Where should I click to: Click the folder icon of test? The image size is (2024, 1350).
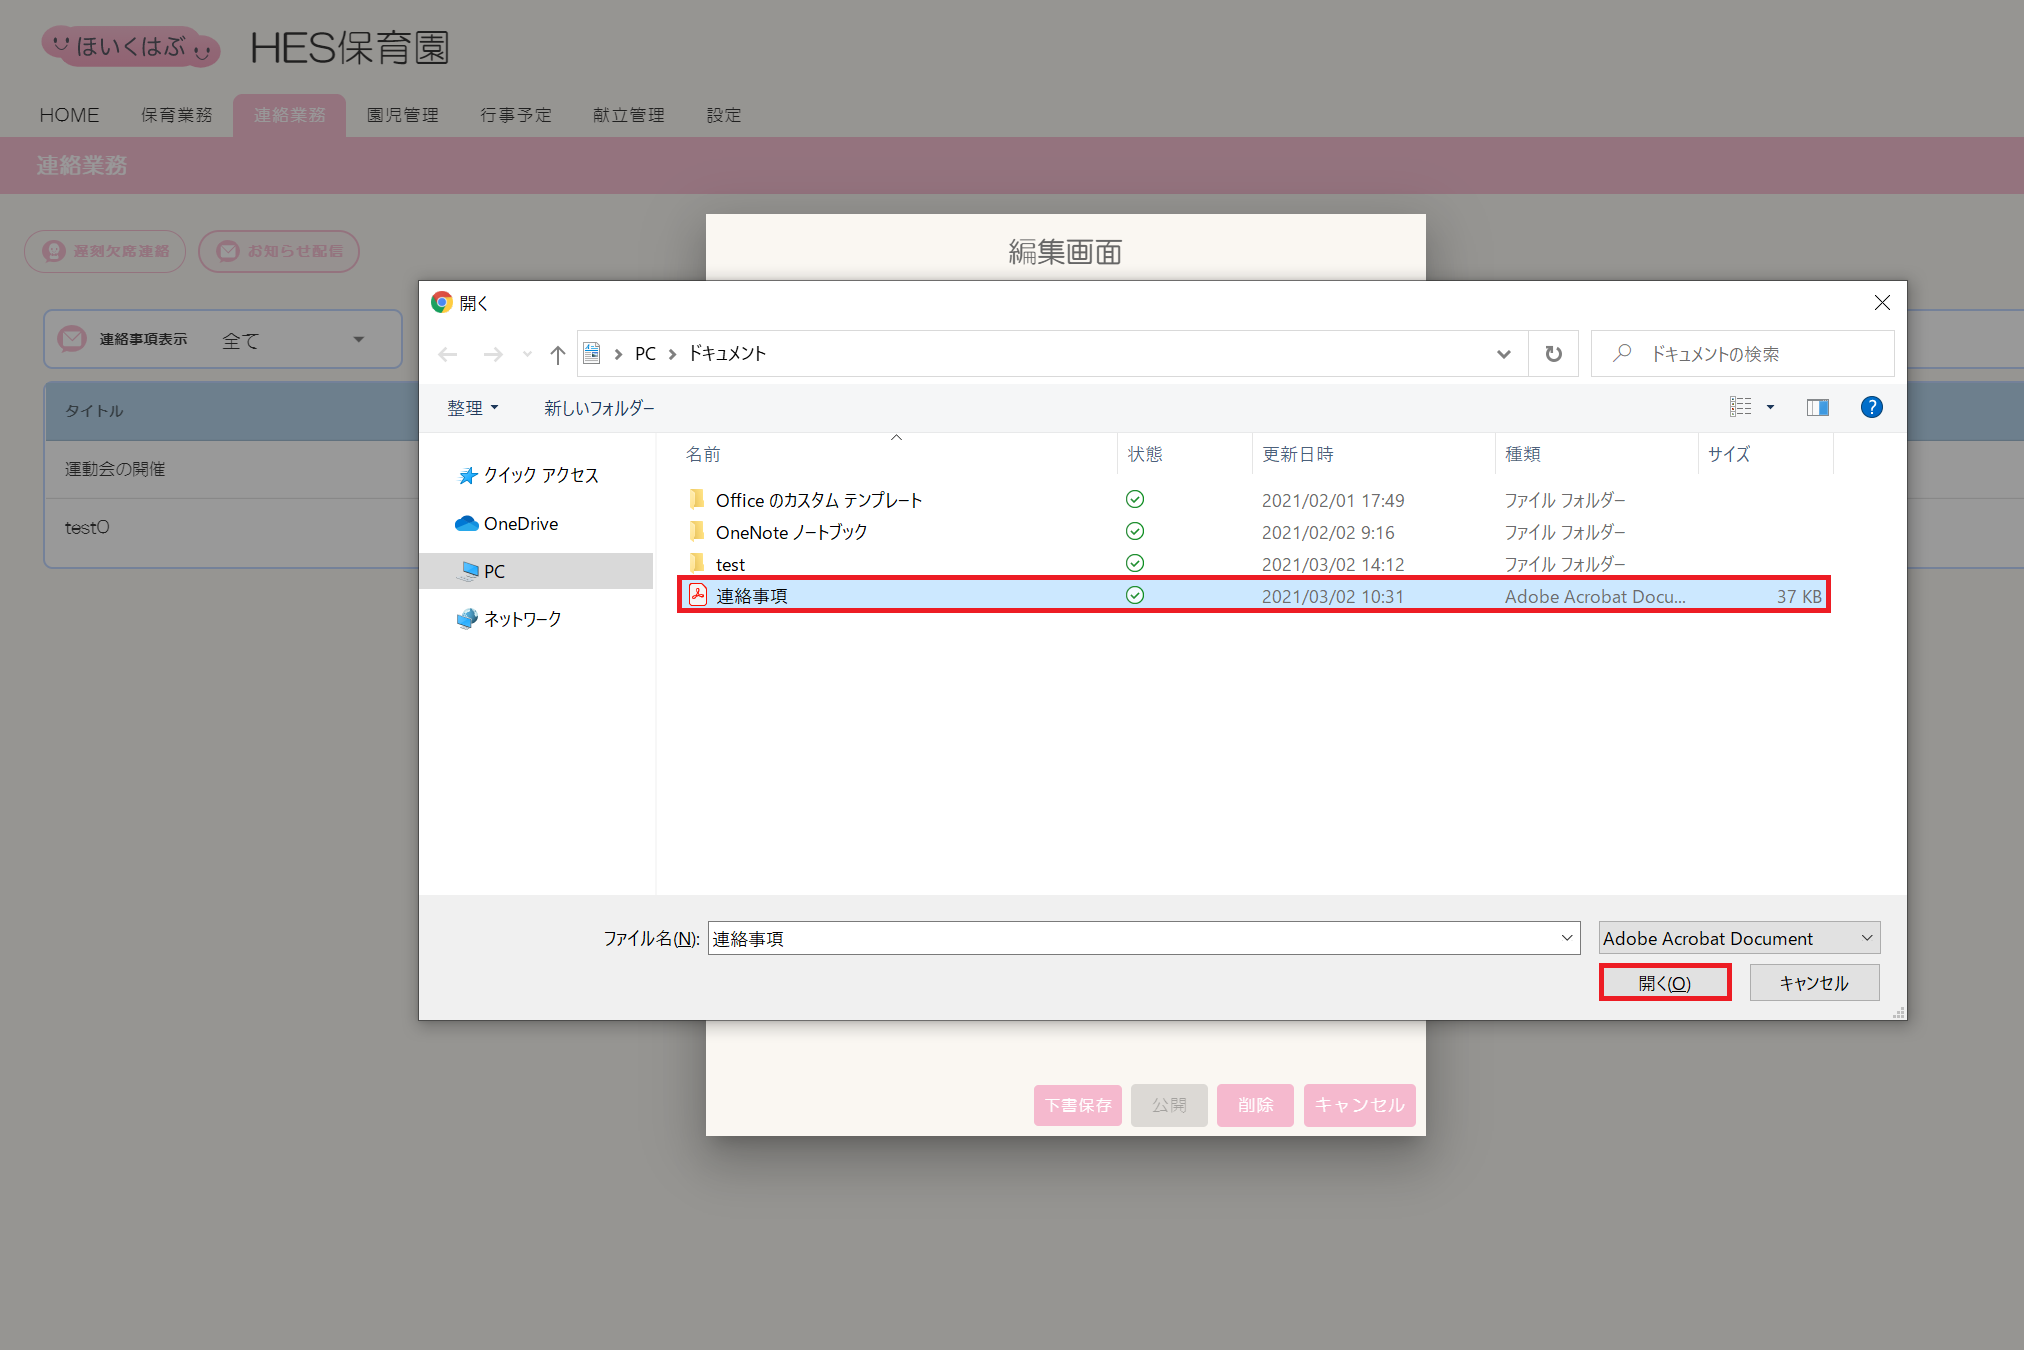[697, 563]
